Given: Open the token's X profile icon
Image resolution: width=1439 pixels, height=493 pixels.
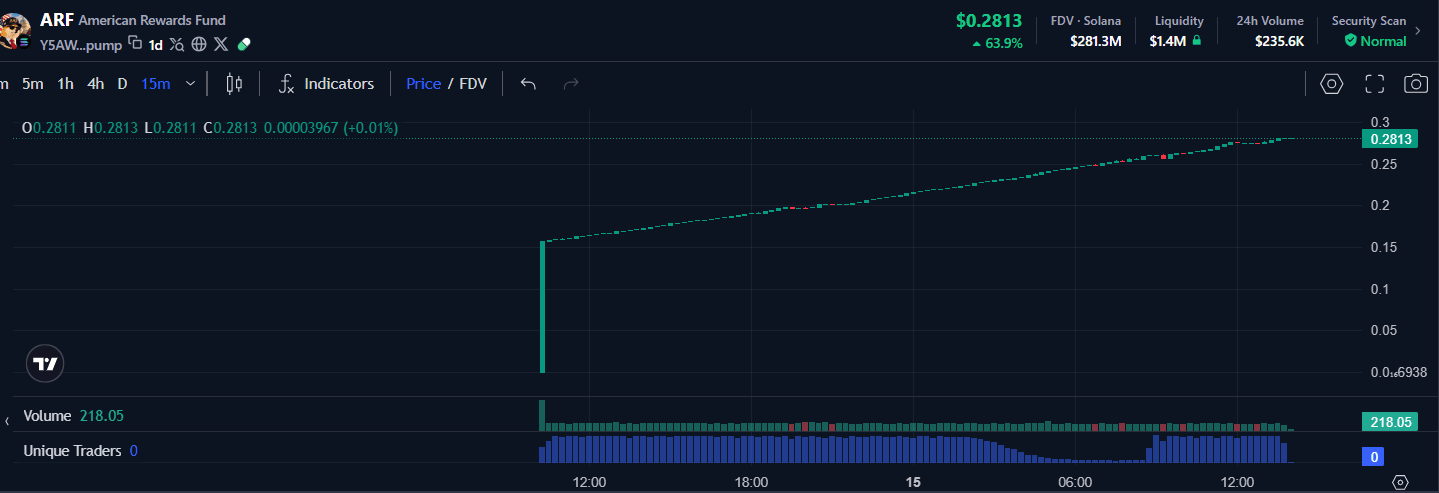Looking at the screenshot, I should tap(221, 44).
